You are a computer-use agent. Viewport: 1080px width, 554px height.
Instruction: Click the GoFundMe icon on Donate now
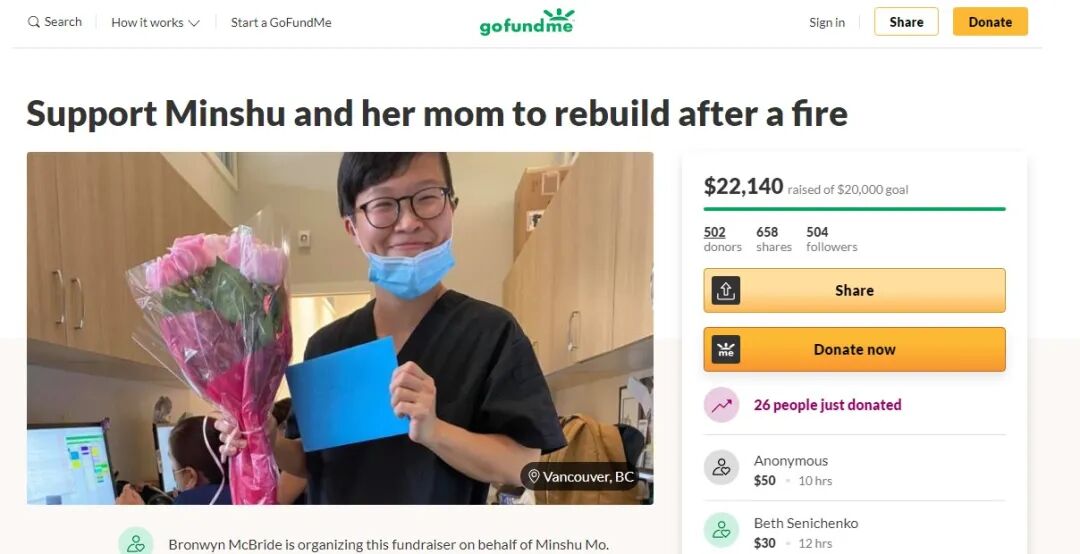pyautogui.click(x=726, y=349)
